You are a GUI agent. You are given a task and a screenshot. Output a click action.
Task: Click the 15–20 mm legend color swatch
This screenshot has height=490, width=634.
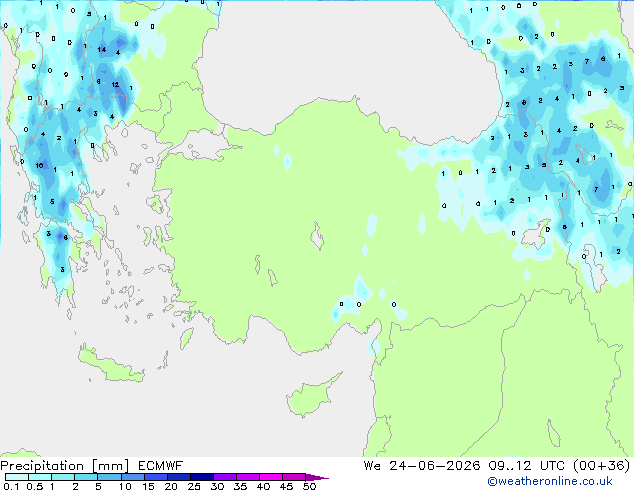pos(156,477)
